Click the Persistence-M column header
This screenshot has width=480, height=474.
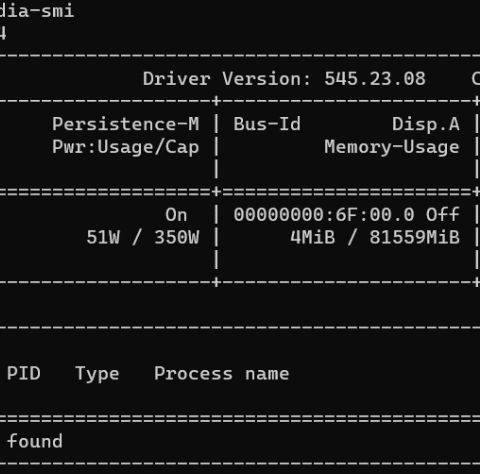pyautogui.click(x=126, y=124)
